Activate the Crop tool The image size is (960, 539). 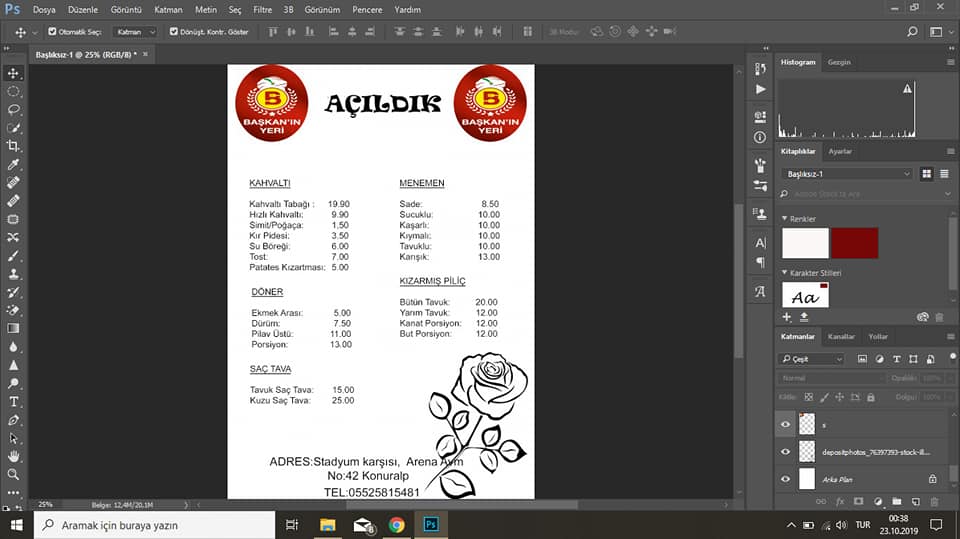[x=13, y=146]
